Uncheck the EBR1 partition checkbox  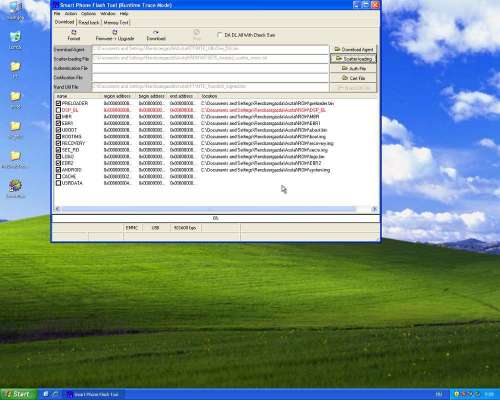point(58,123)
